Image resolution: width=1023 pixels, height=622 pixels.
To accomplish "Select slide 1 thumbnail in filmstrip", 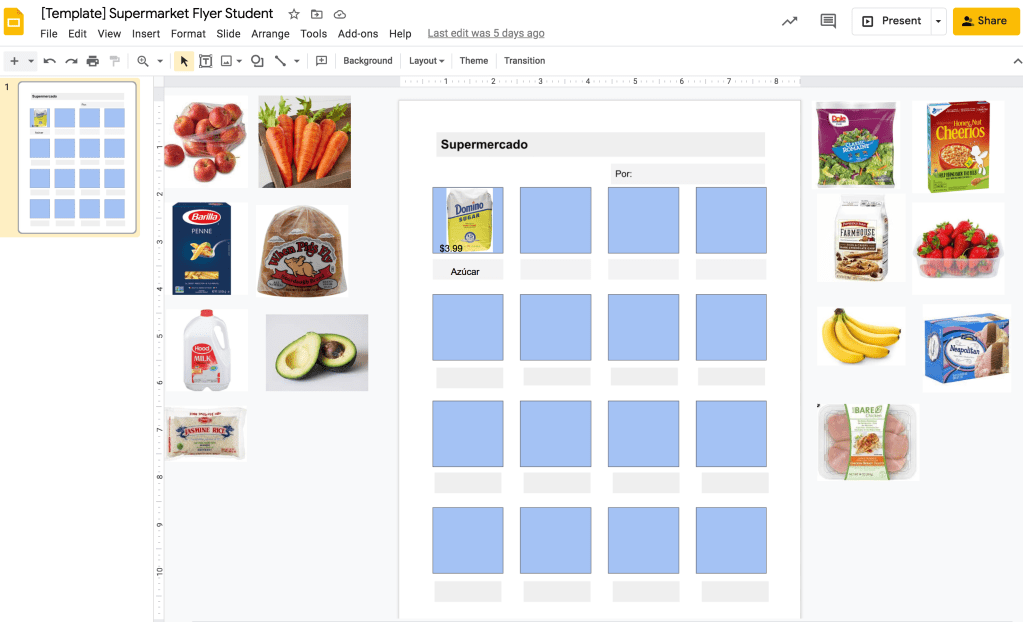I will click(77, 158).
